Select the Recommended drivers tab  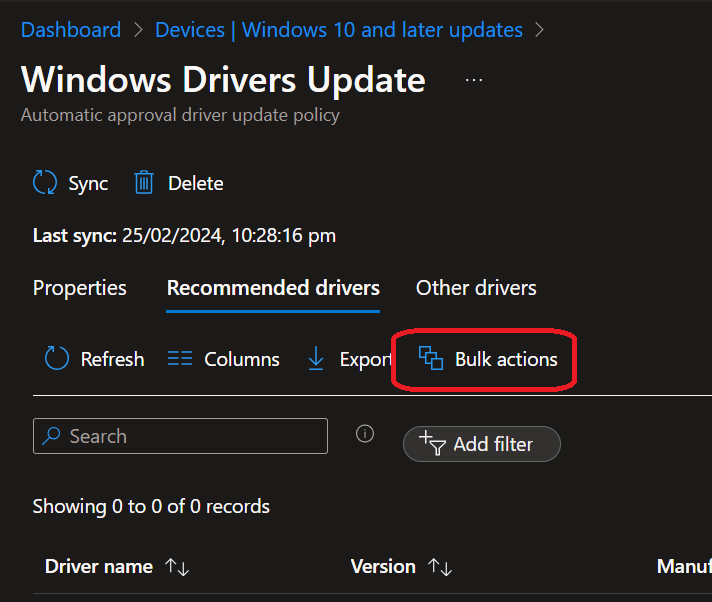pos(273,288)
